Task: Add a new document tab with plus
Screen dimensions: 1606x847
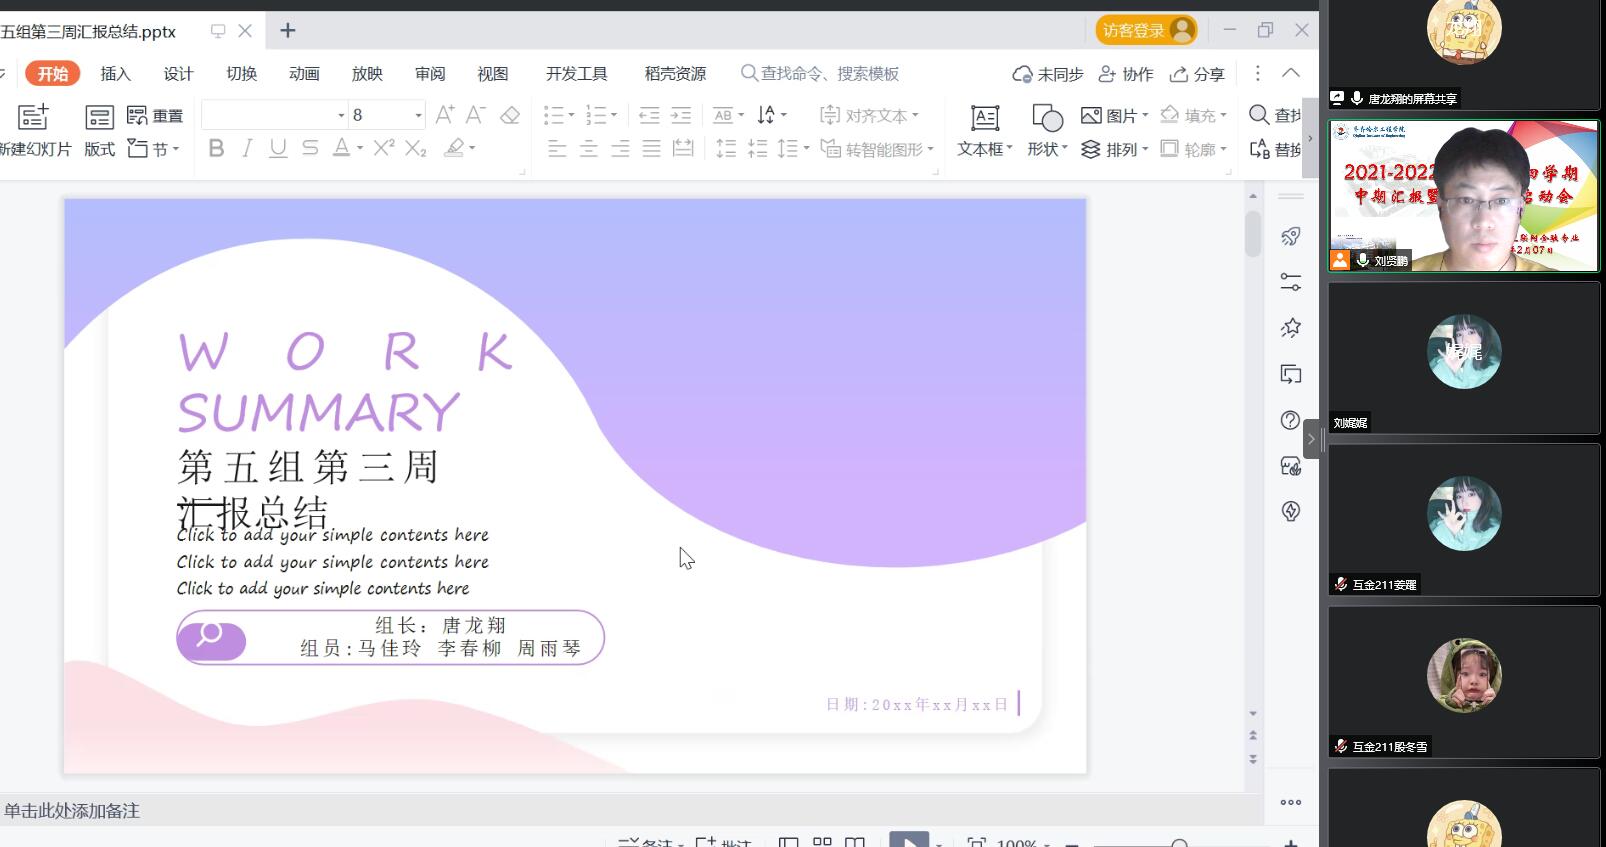Action: [x=288, y=30]
